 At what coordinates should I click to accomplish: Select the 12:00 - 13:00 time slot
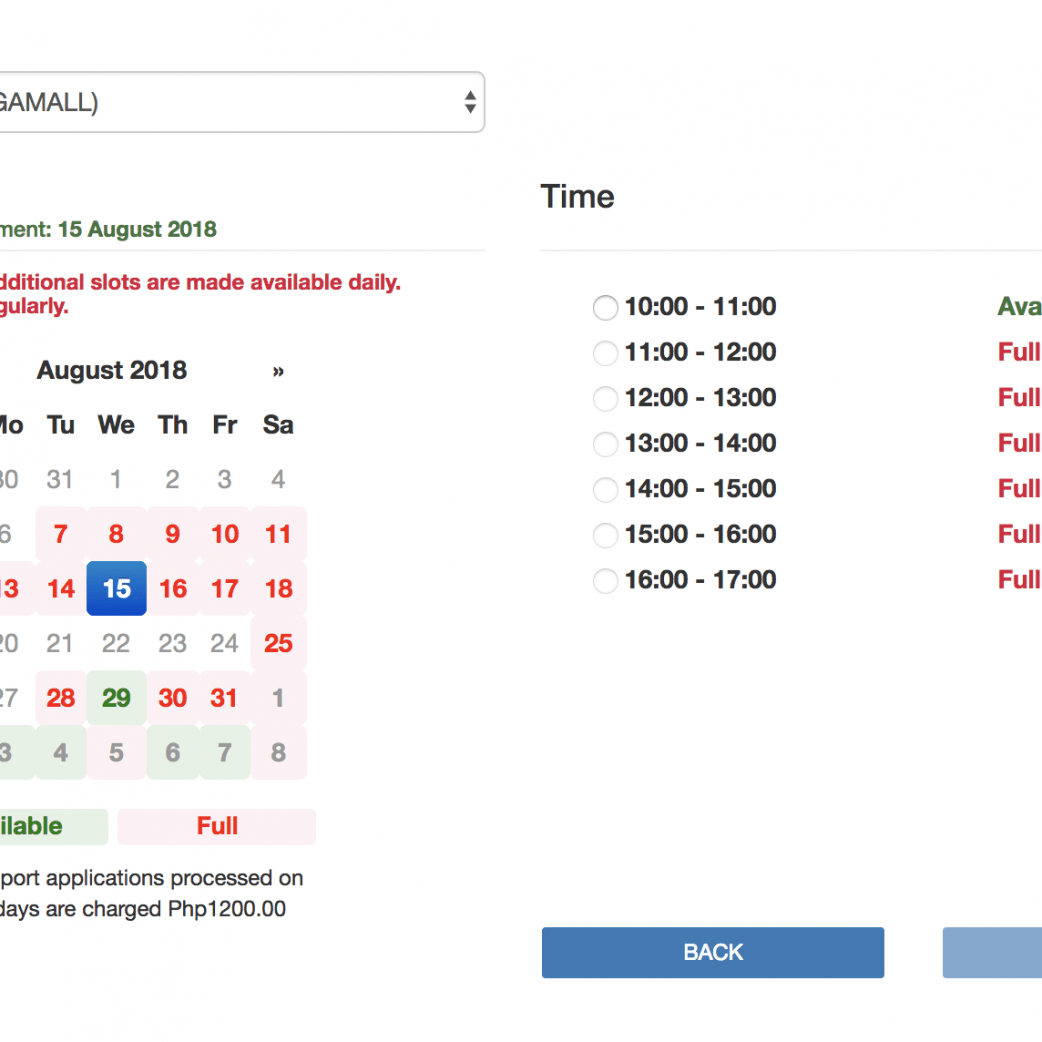(605, 399)
